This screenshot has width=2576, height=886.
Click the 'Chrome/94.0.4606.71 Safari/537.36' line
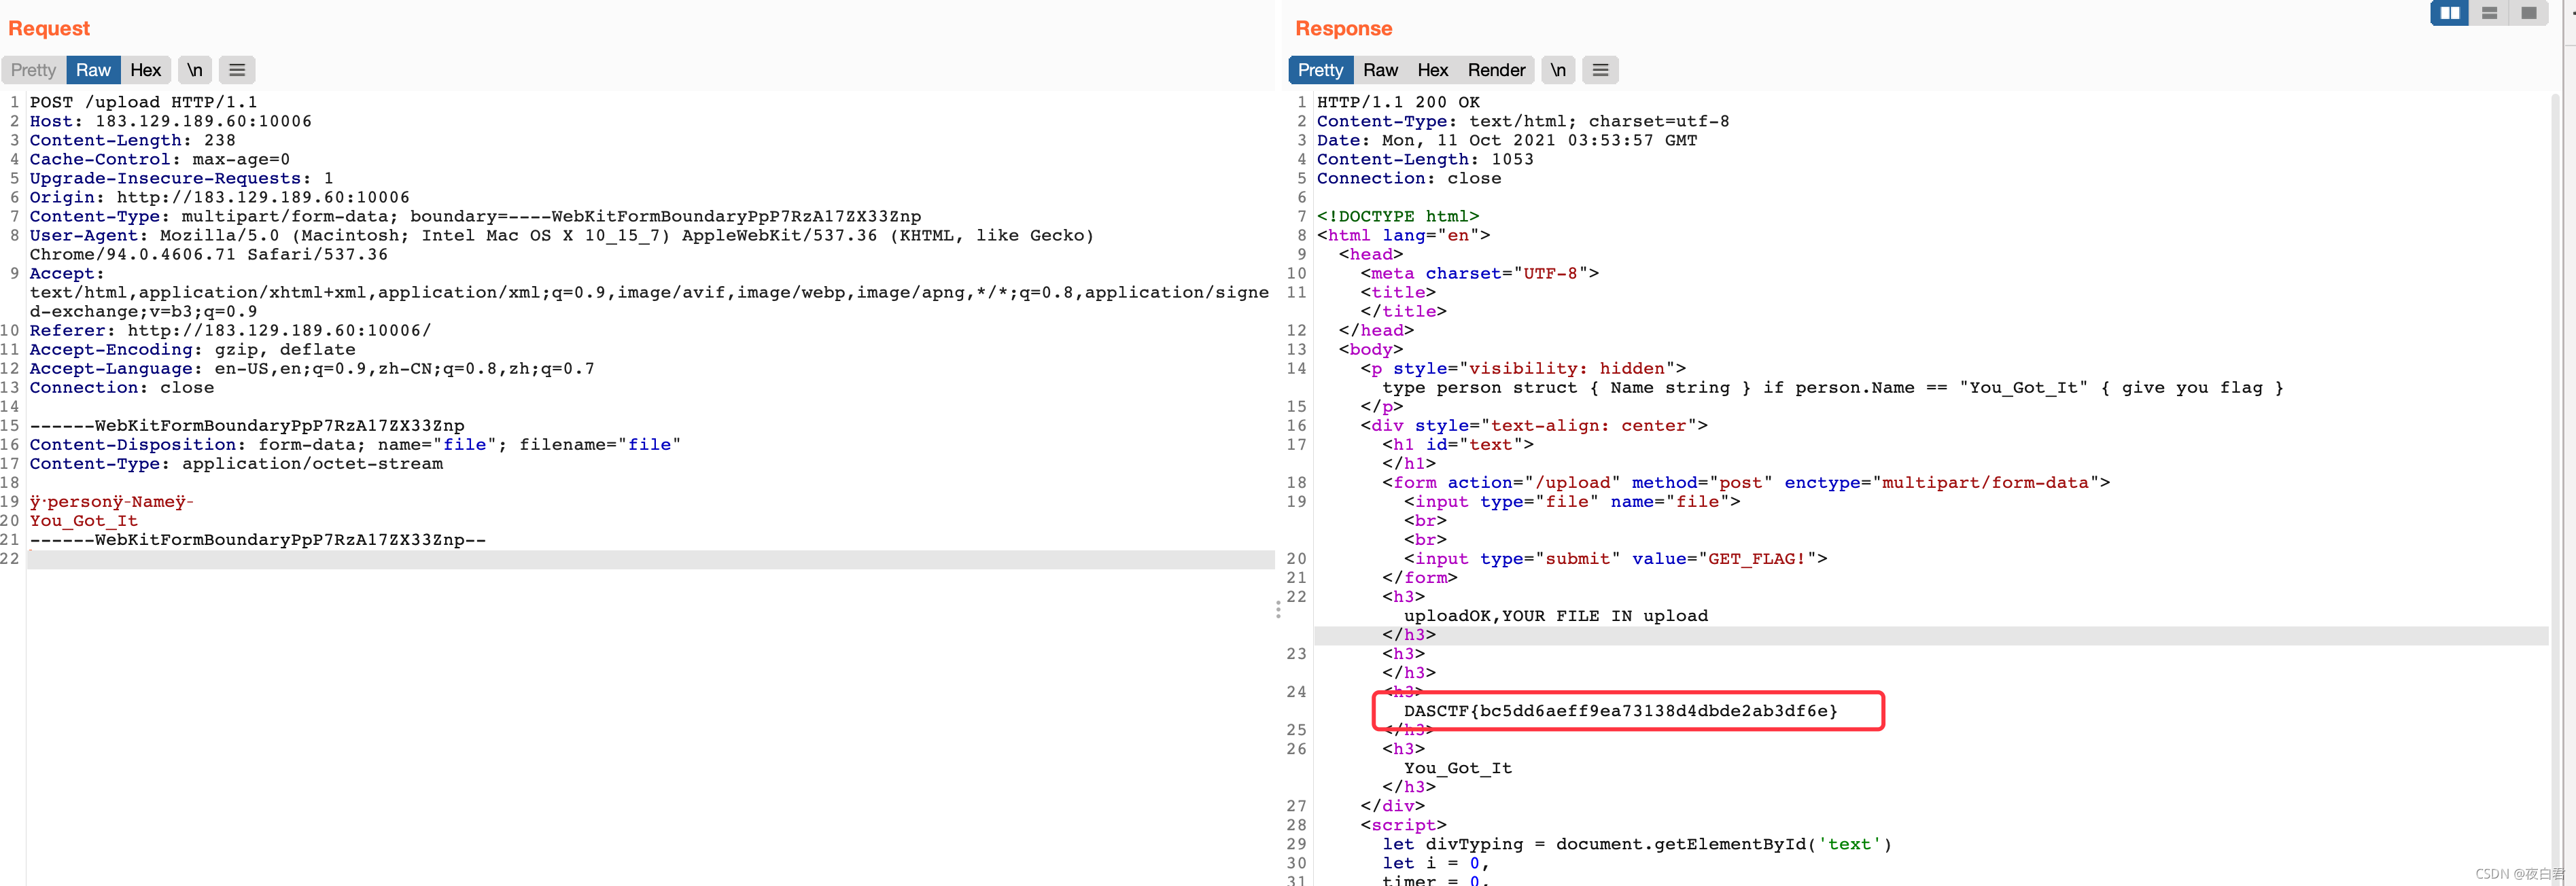click(x=208, y=254)
